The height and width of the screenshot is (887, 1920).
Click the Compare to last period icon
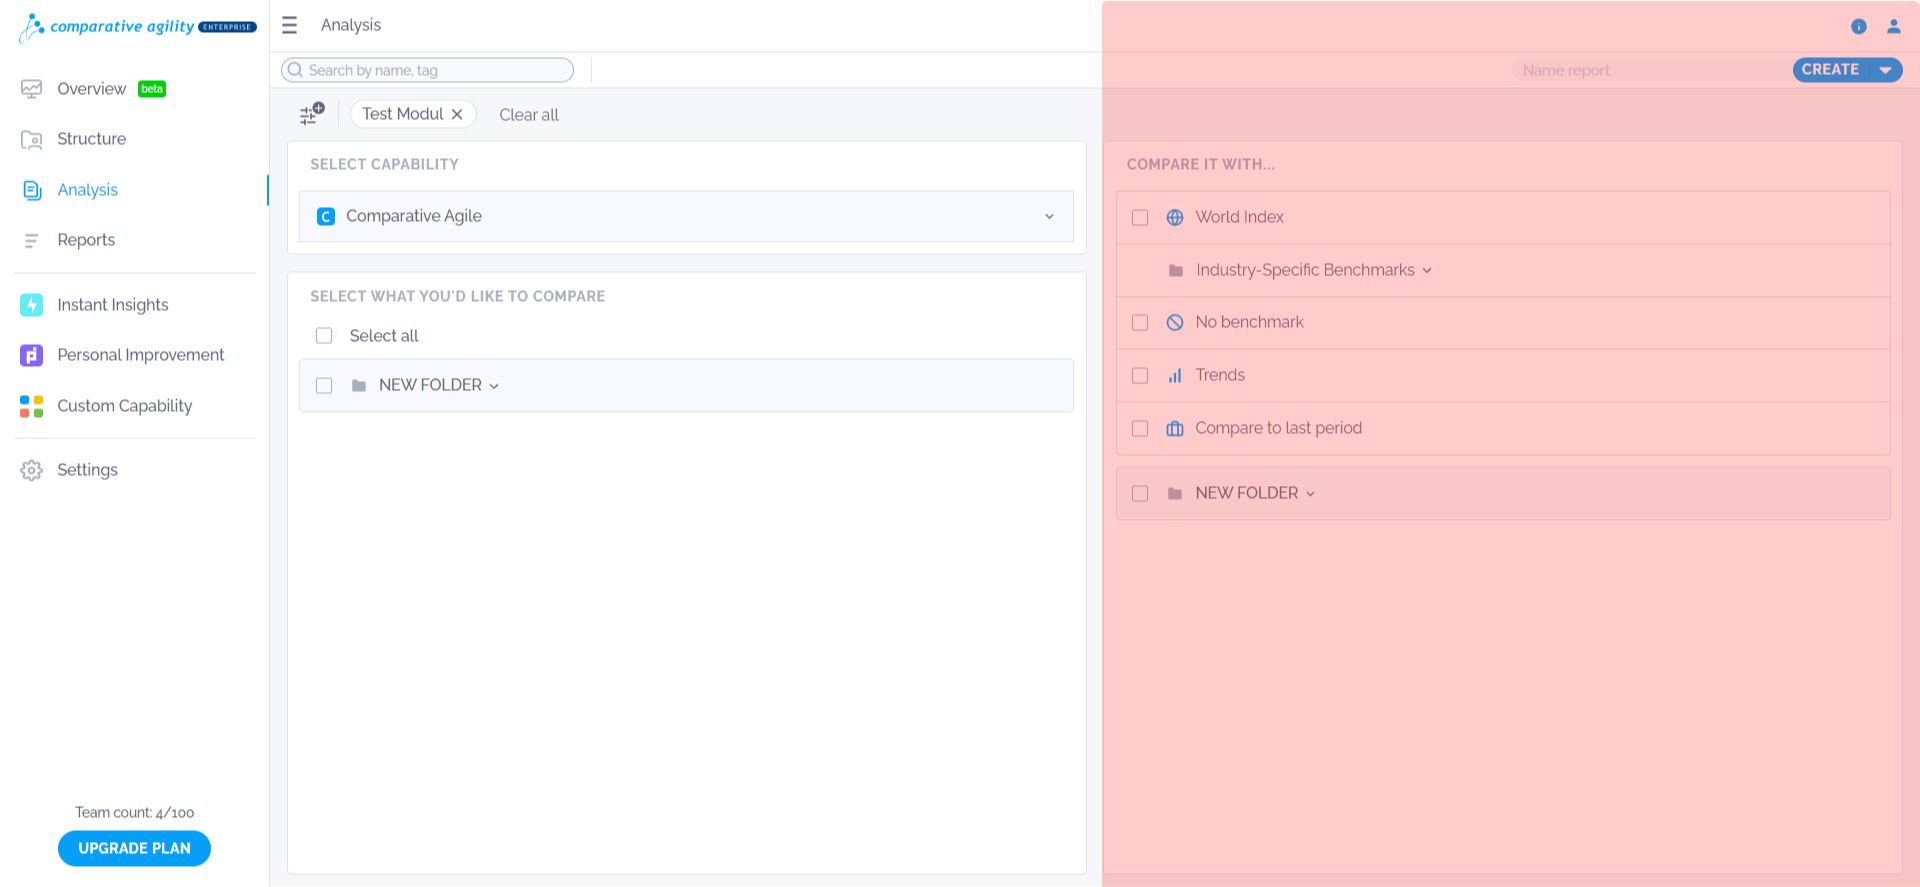(1175, 429)
